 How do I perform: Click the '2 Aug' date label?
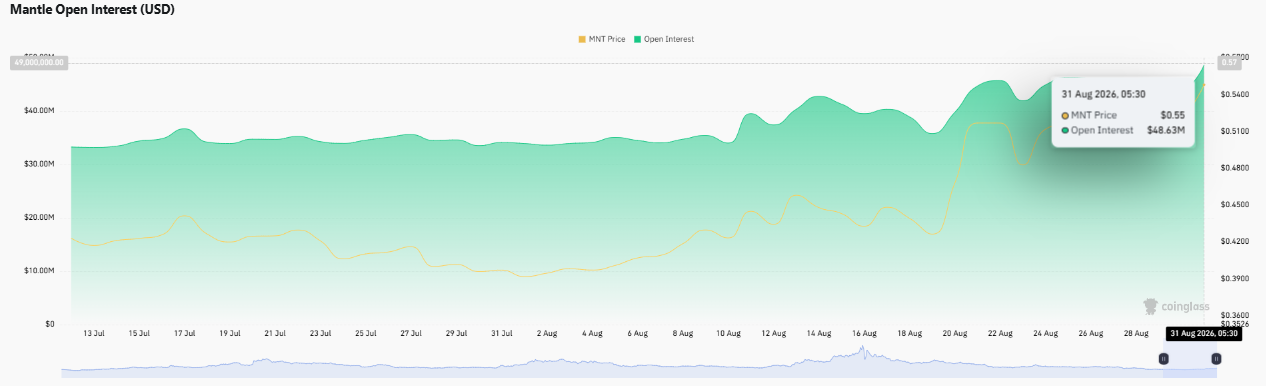point(546,332)
